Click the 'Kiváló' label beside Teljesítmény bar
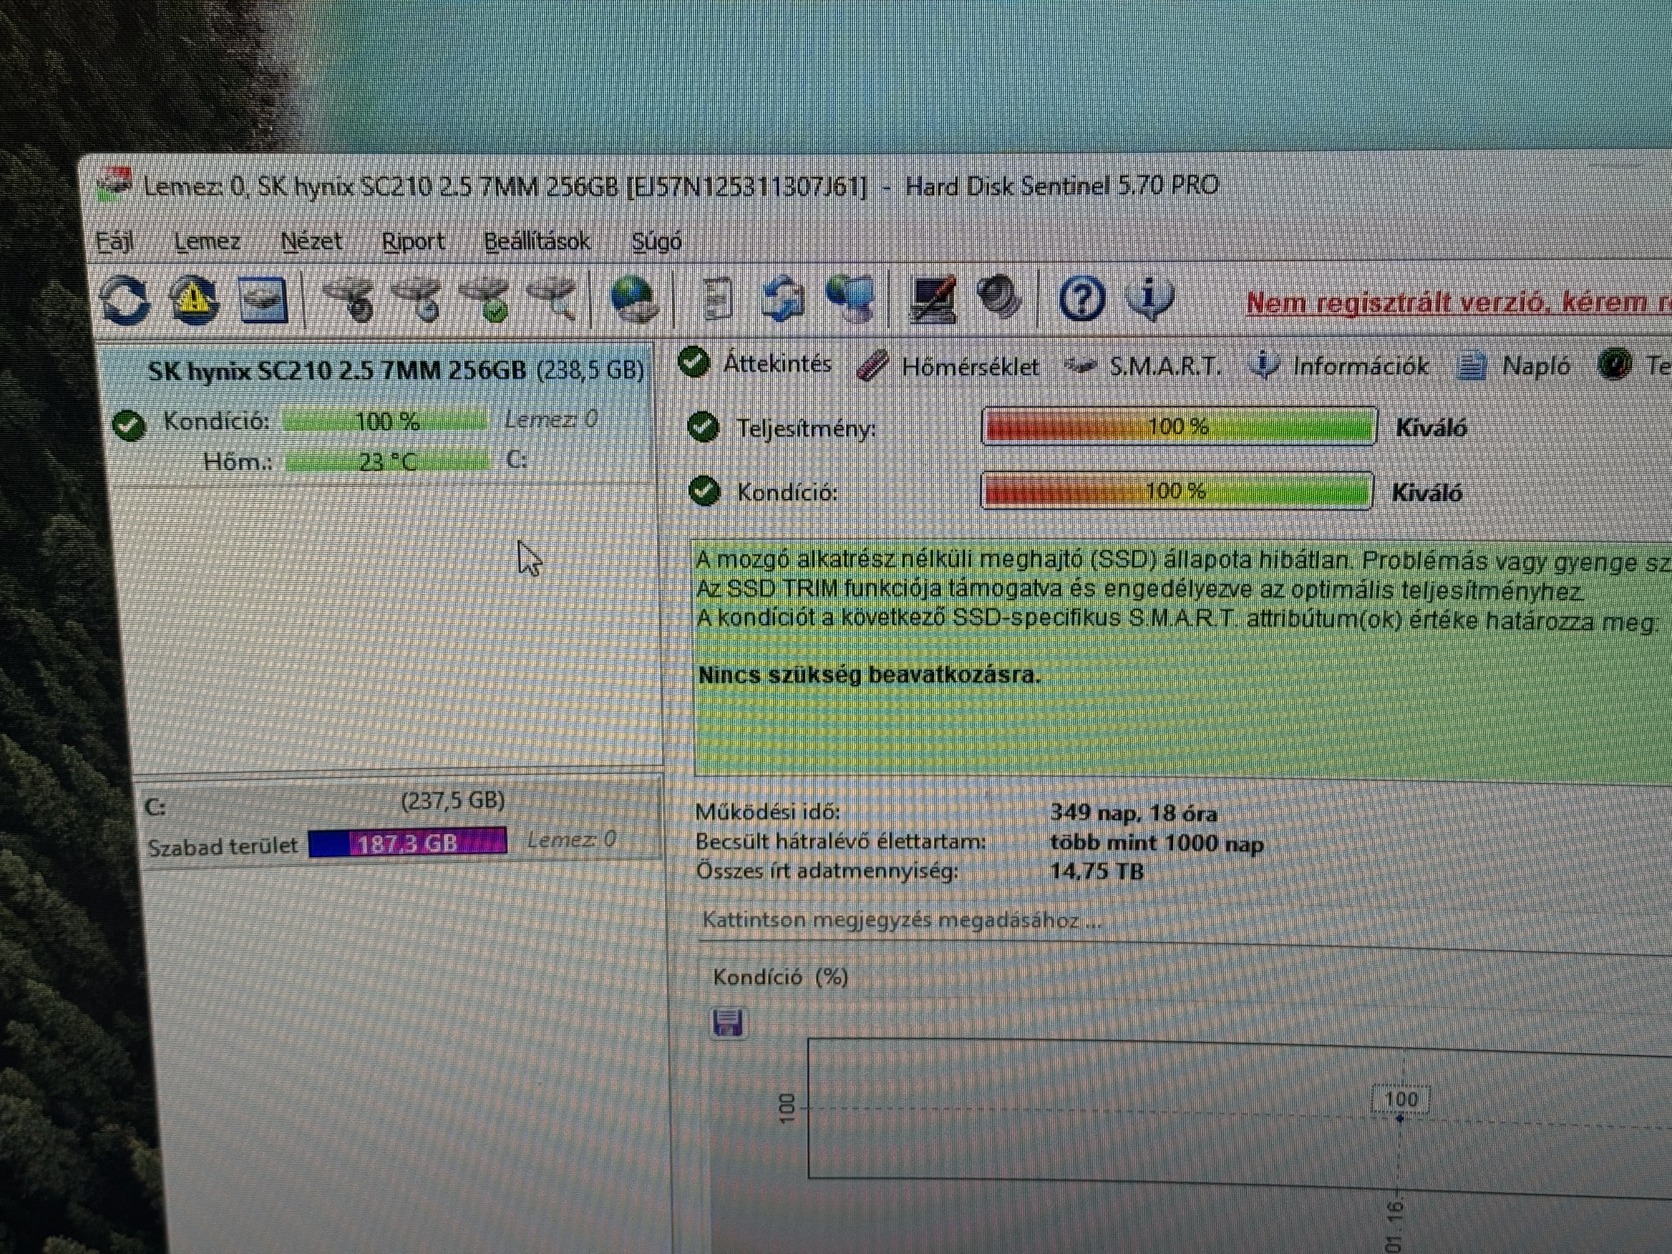Viewport: 1672px width, 1254px height. tap(1431, 428)
